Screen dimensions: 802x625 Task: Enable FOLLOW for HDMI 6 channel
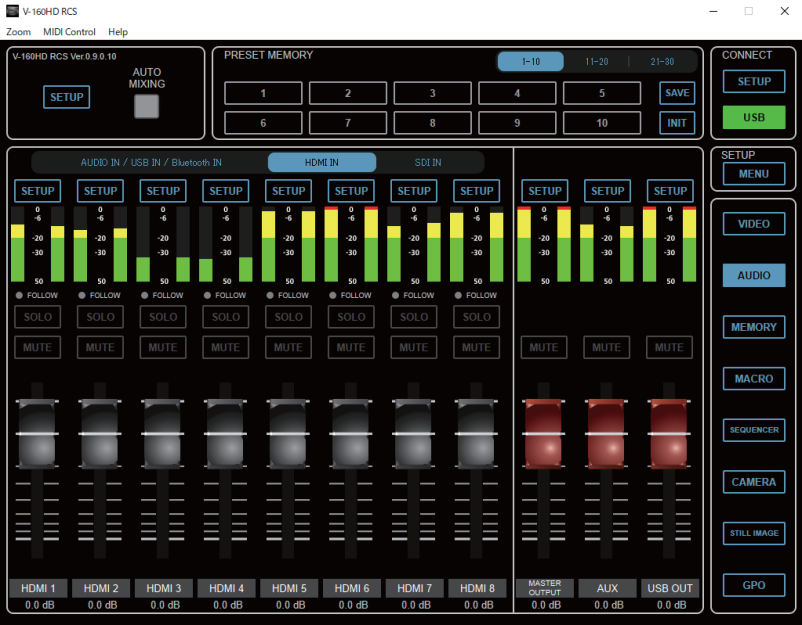350,295
